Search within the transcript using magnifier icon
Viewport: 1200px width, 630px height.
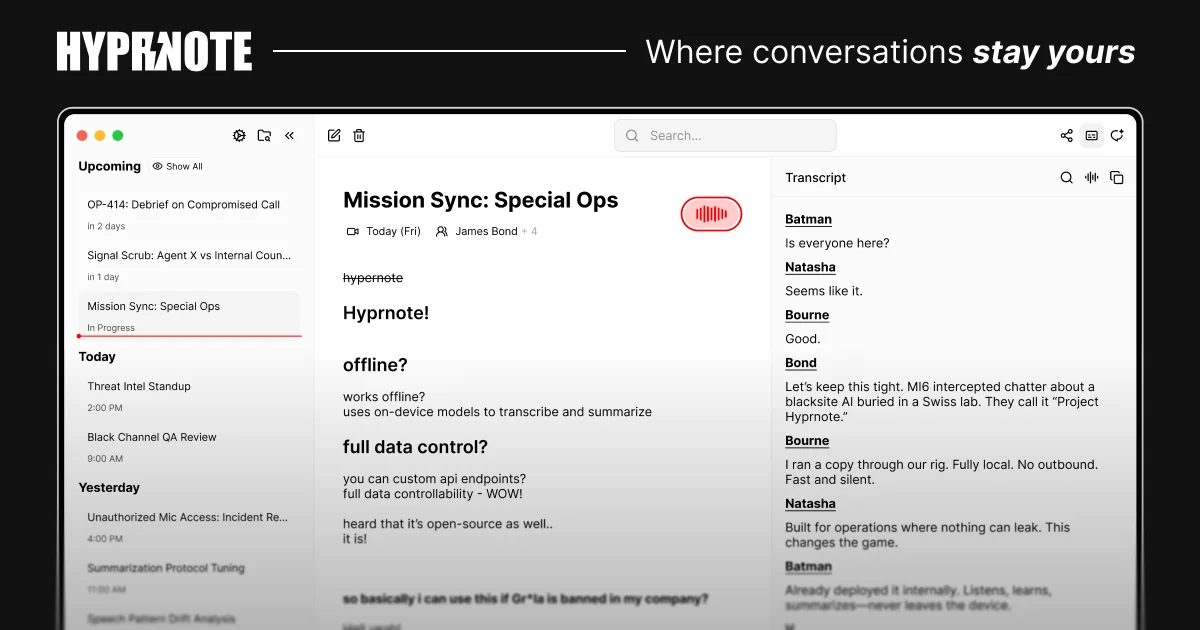(x=1066, y=178)
